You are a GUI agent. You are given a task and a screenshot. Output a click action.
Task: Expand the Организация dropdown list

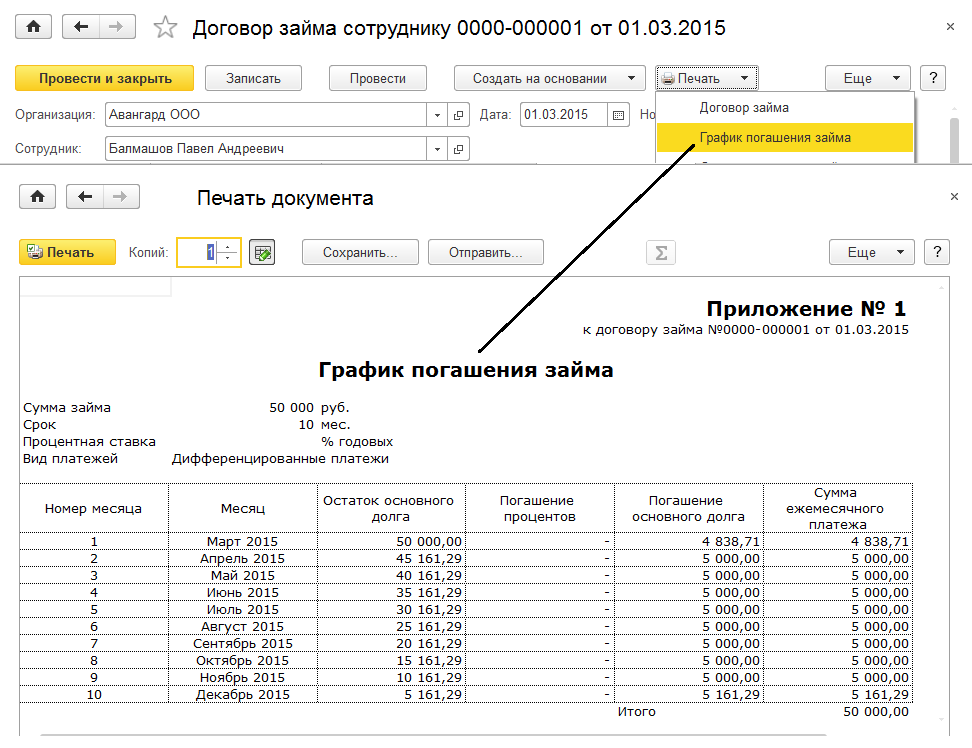click(437, 115)
